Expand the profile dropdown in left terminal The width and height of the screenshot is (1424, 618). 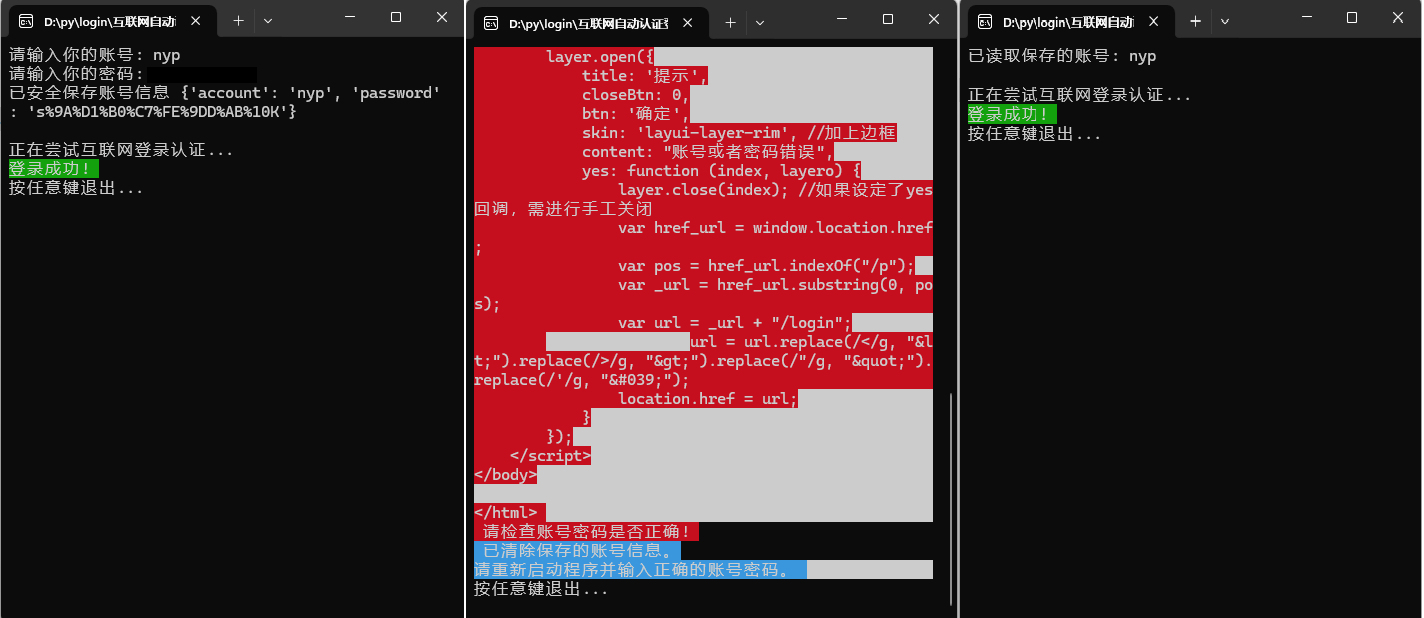(x=267, y=21)
